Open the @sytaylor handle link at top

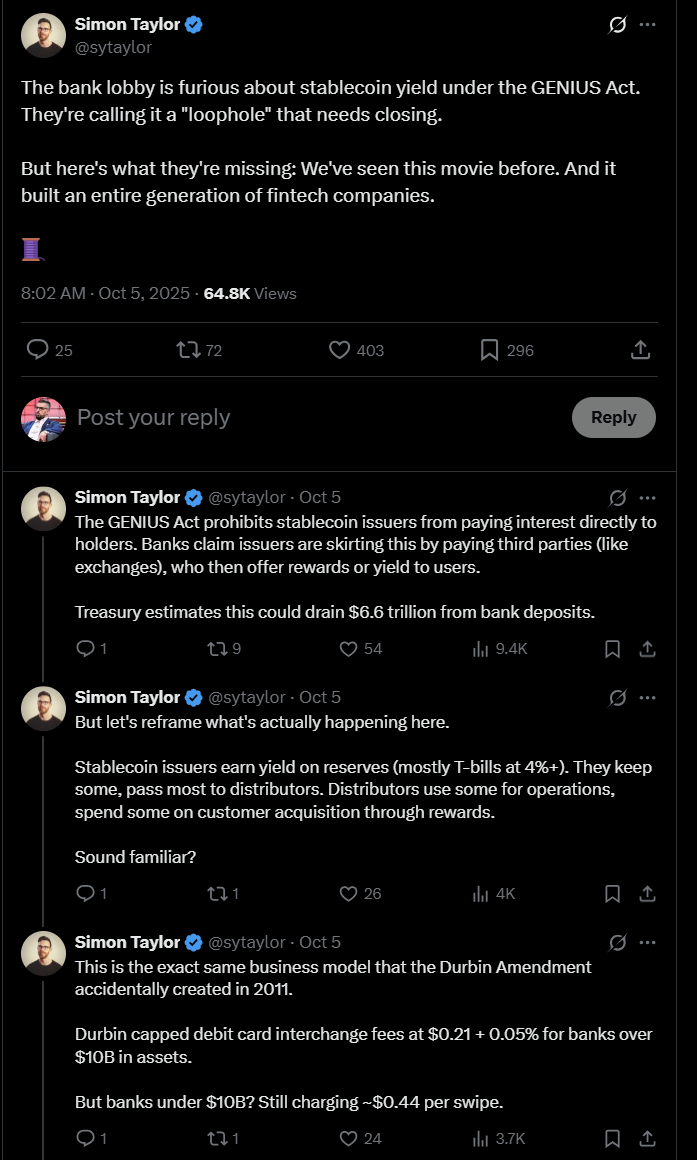113,47
